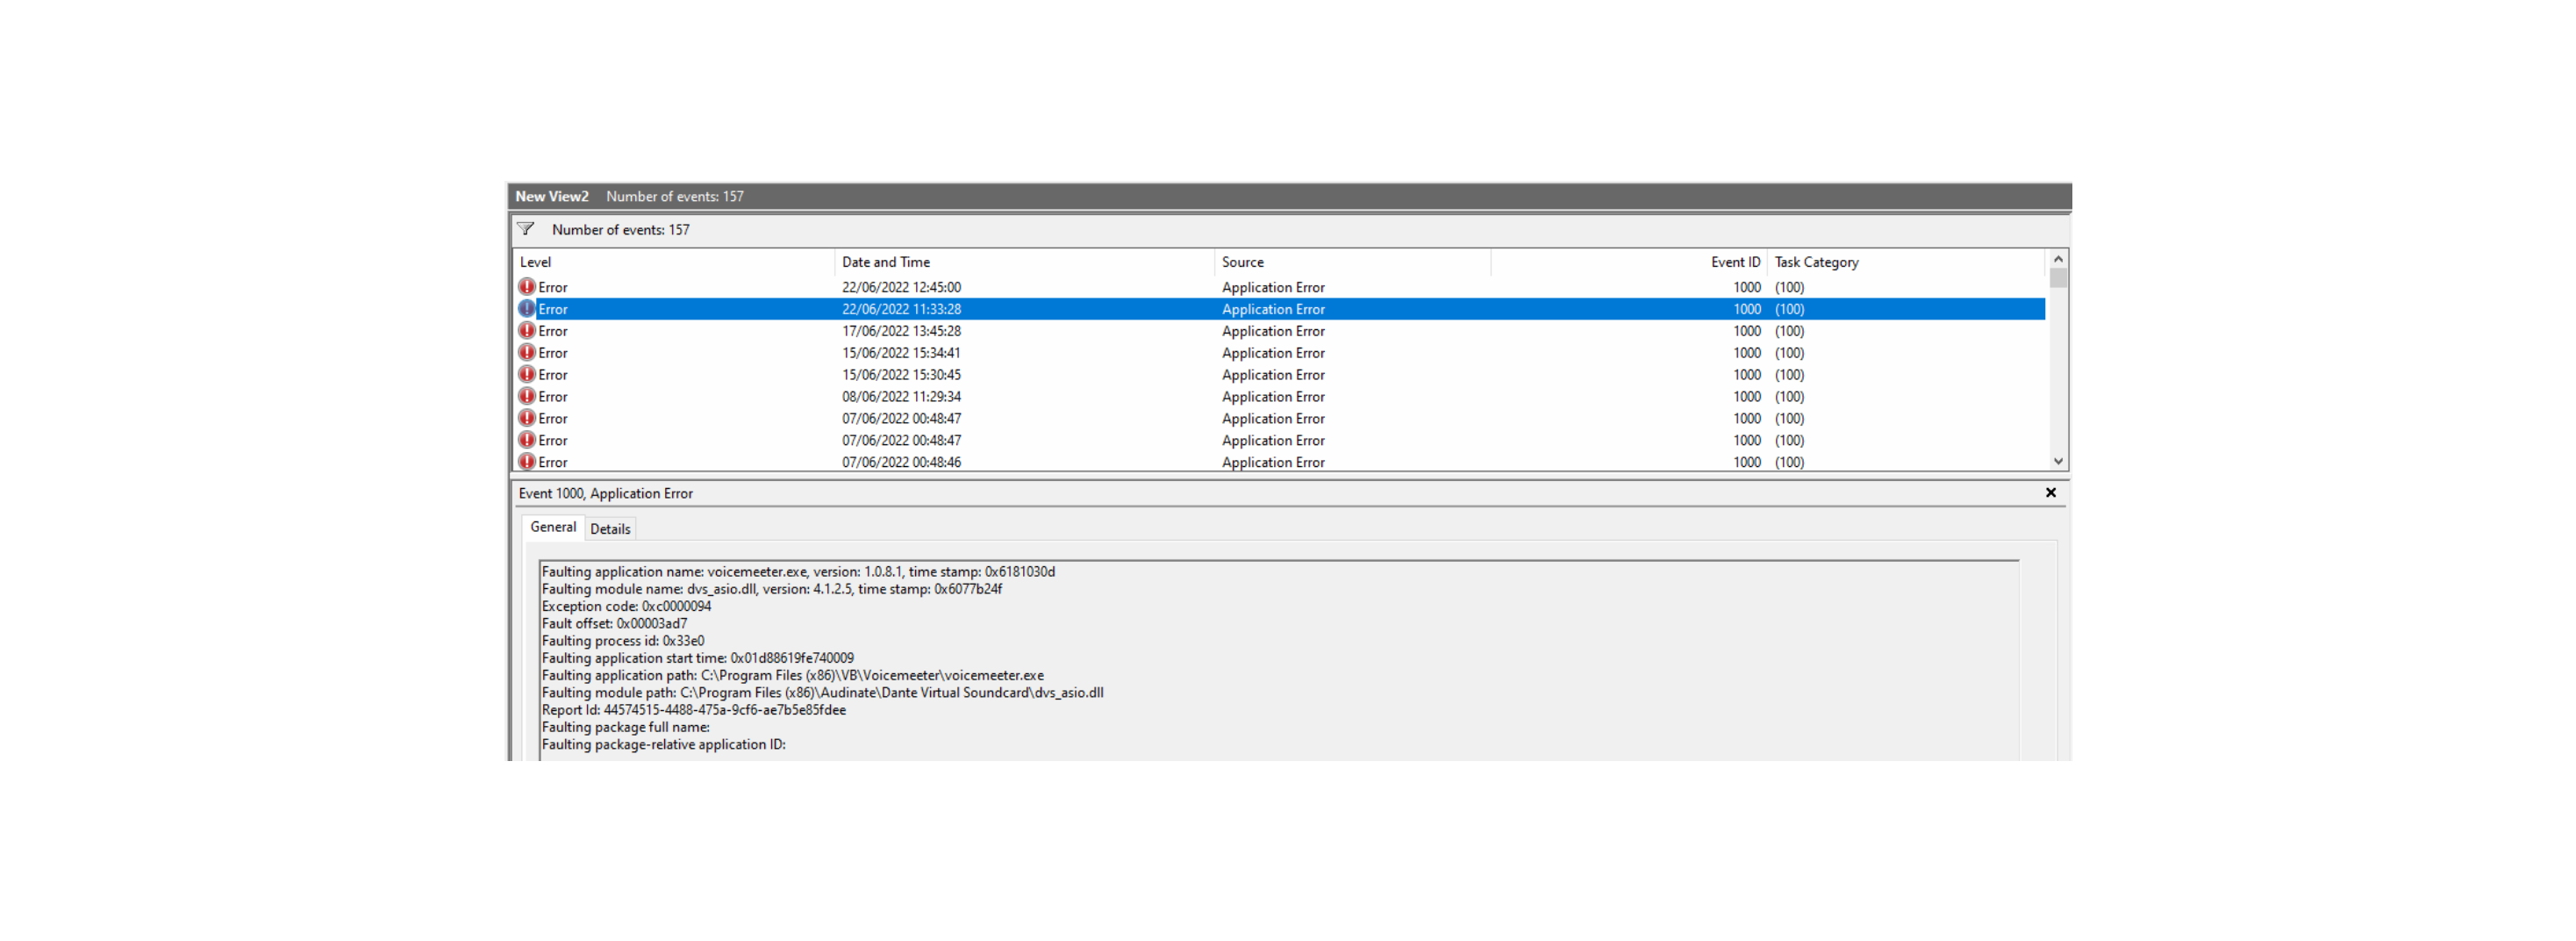The height and width of the screenshot is (941, 2576).
Task: Sort events by Level column
Action: coord(674,262)
